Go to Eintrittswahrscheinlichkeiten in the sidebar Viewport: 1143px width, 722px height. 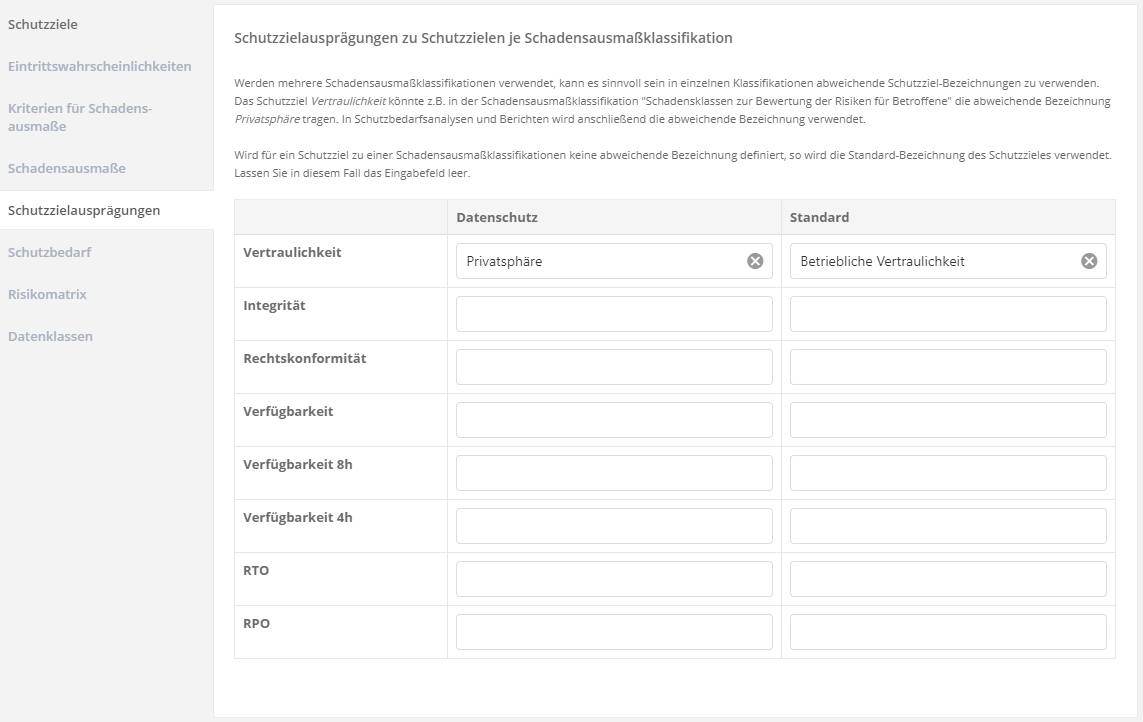99,66
